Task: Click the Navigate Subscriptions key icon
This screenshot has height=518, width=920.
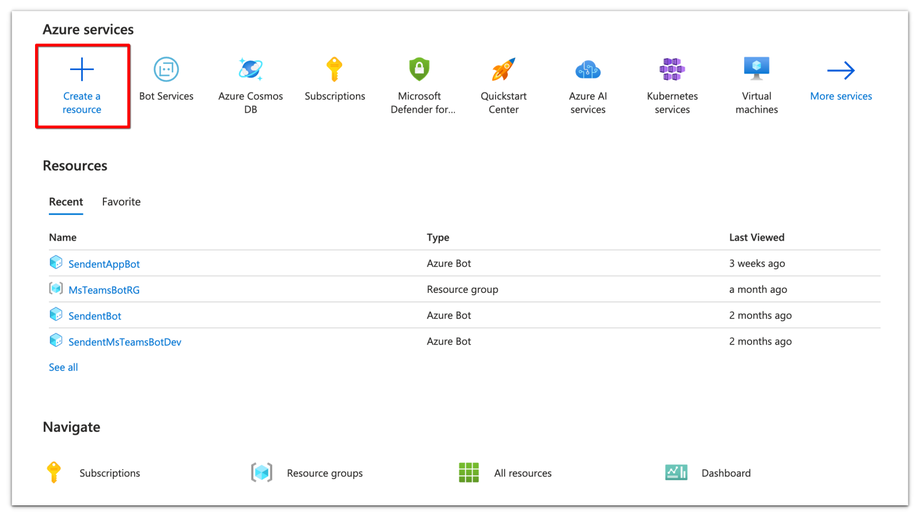Action: 53,472
